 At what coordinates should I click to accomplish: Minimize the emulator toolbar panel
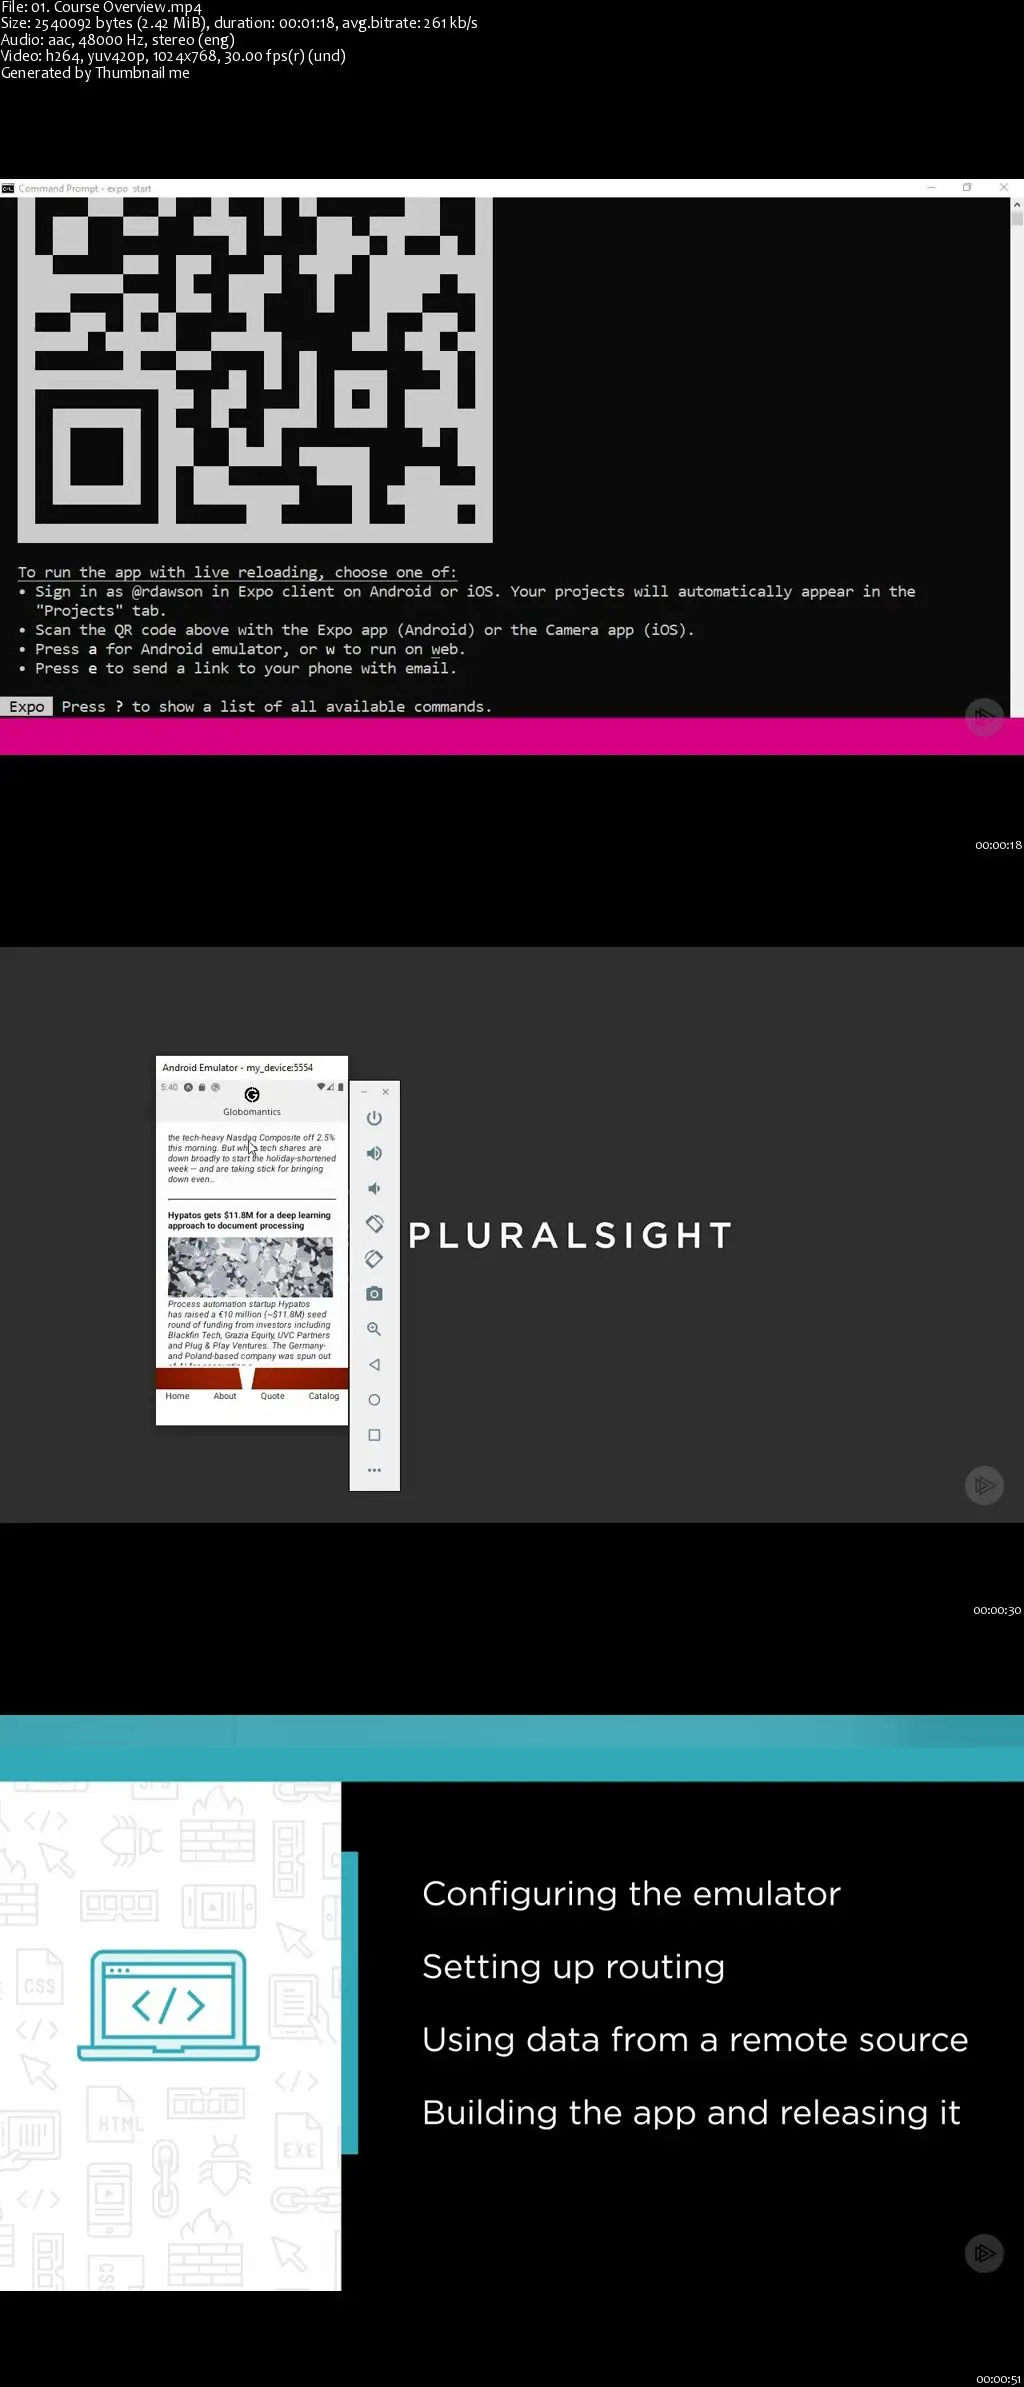click(x=364, y=1092)
